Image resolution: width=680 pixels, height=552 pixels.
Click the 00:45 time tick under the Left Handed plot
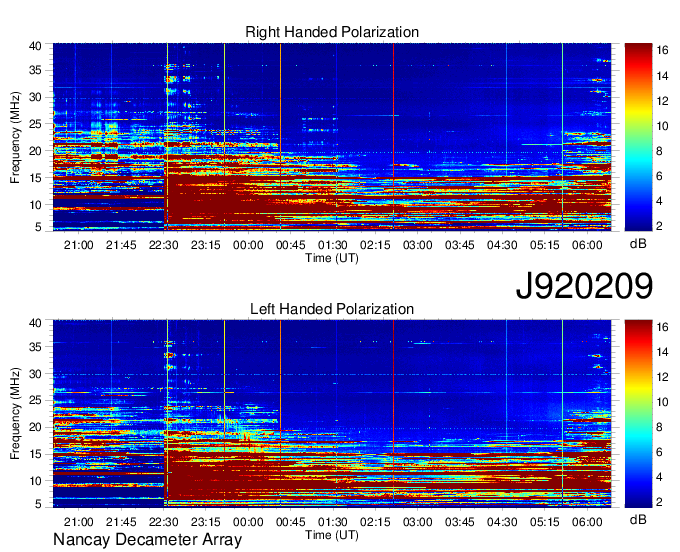pos(291,522)
